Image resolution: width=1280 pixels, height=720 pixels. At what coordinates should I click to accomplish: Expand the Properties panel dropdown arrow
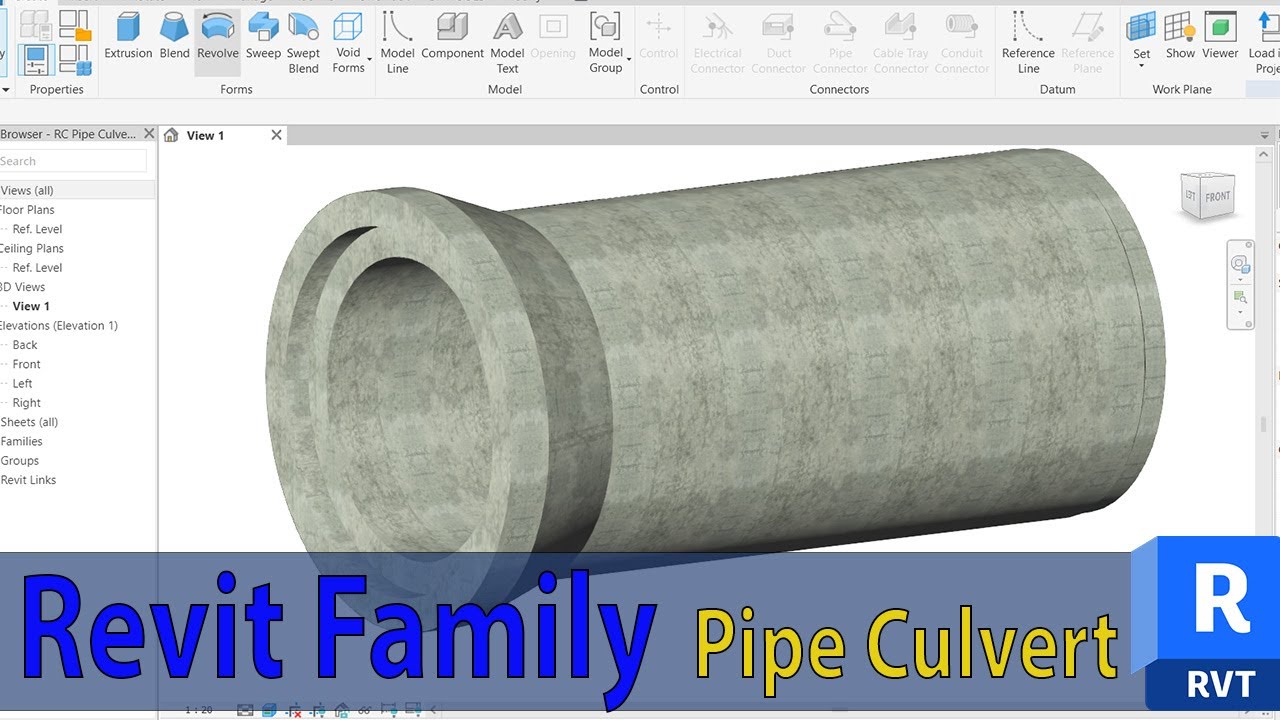[x=6, y=89]
